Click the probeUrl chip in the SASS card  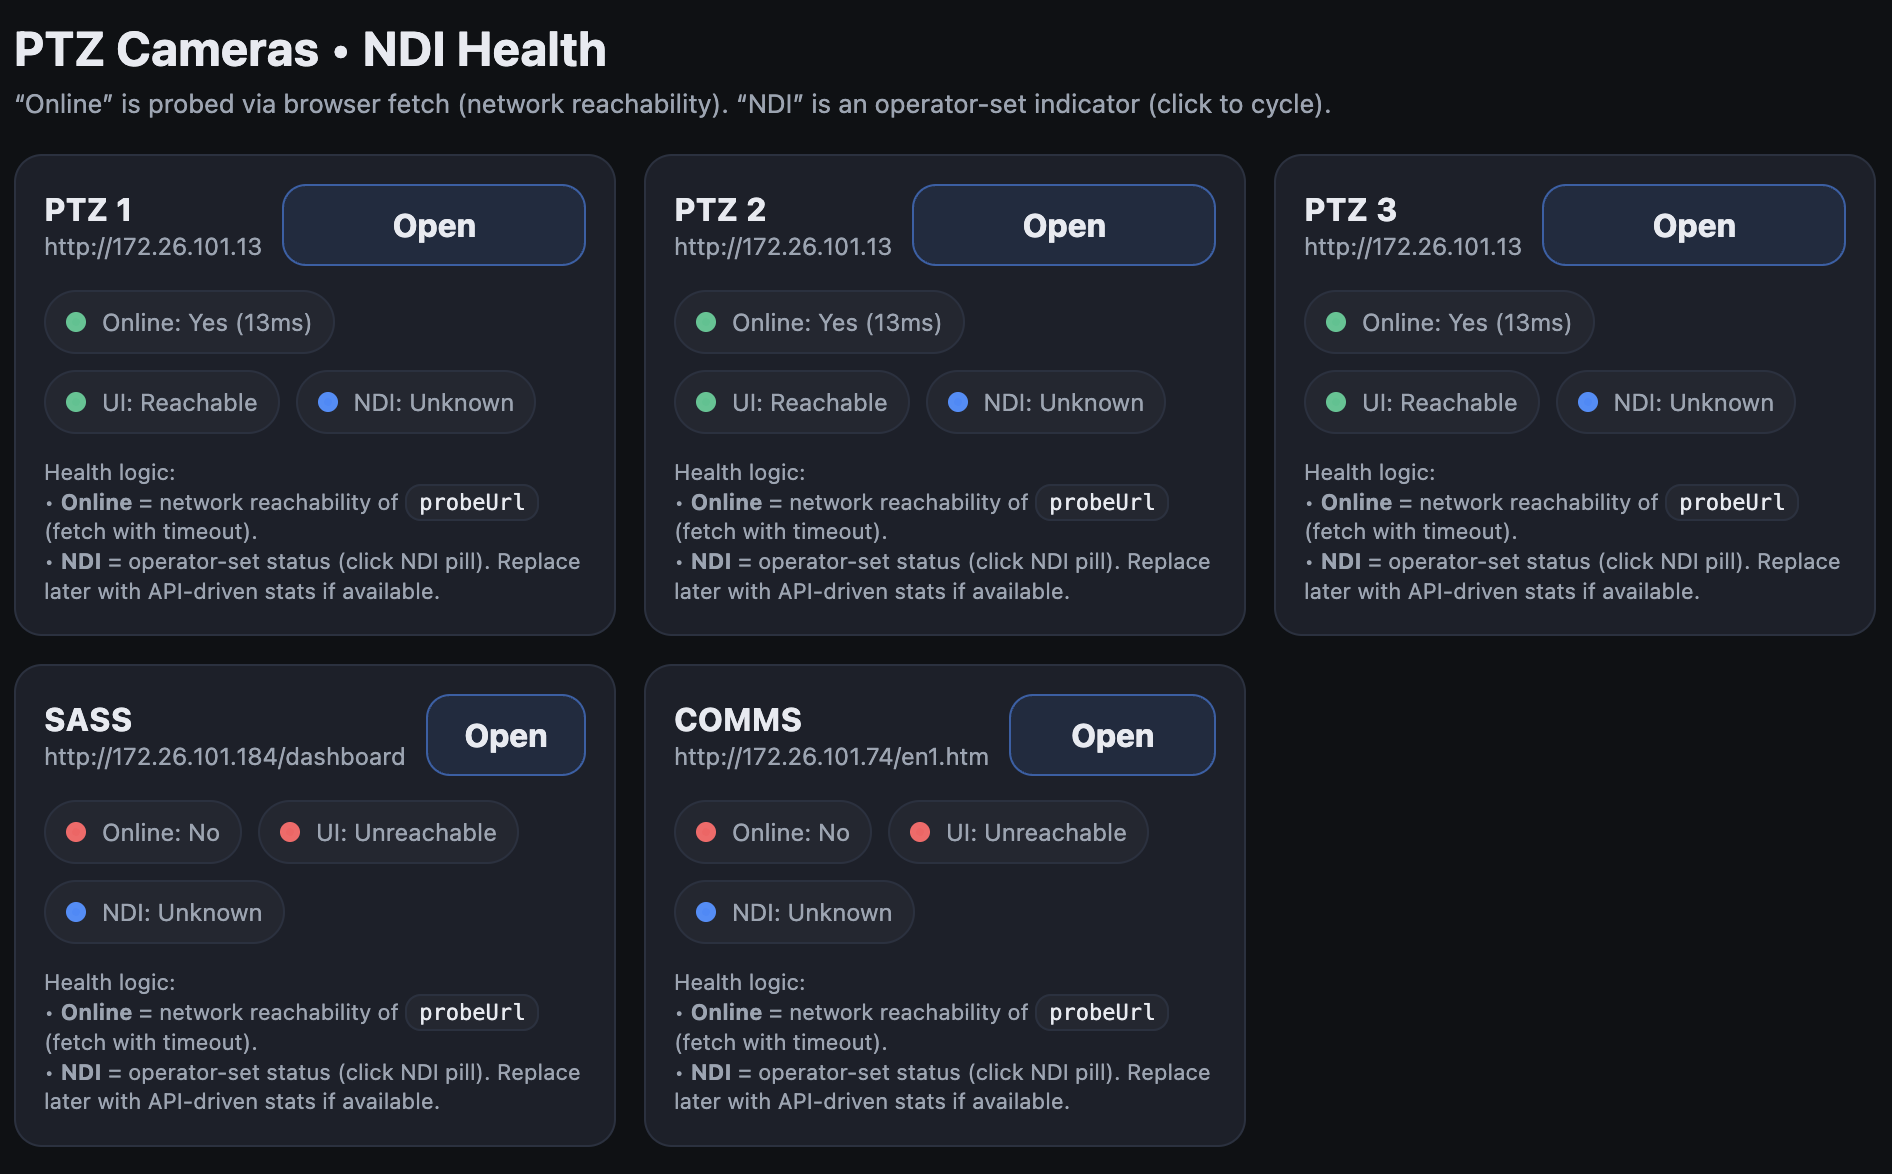[x=471, y=1012]
